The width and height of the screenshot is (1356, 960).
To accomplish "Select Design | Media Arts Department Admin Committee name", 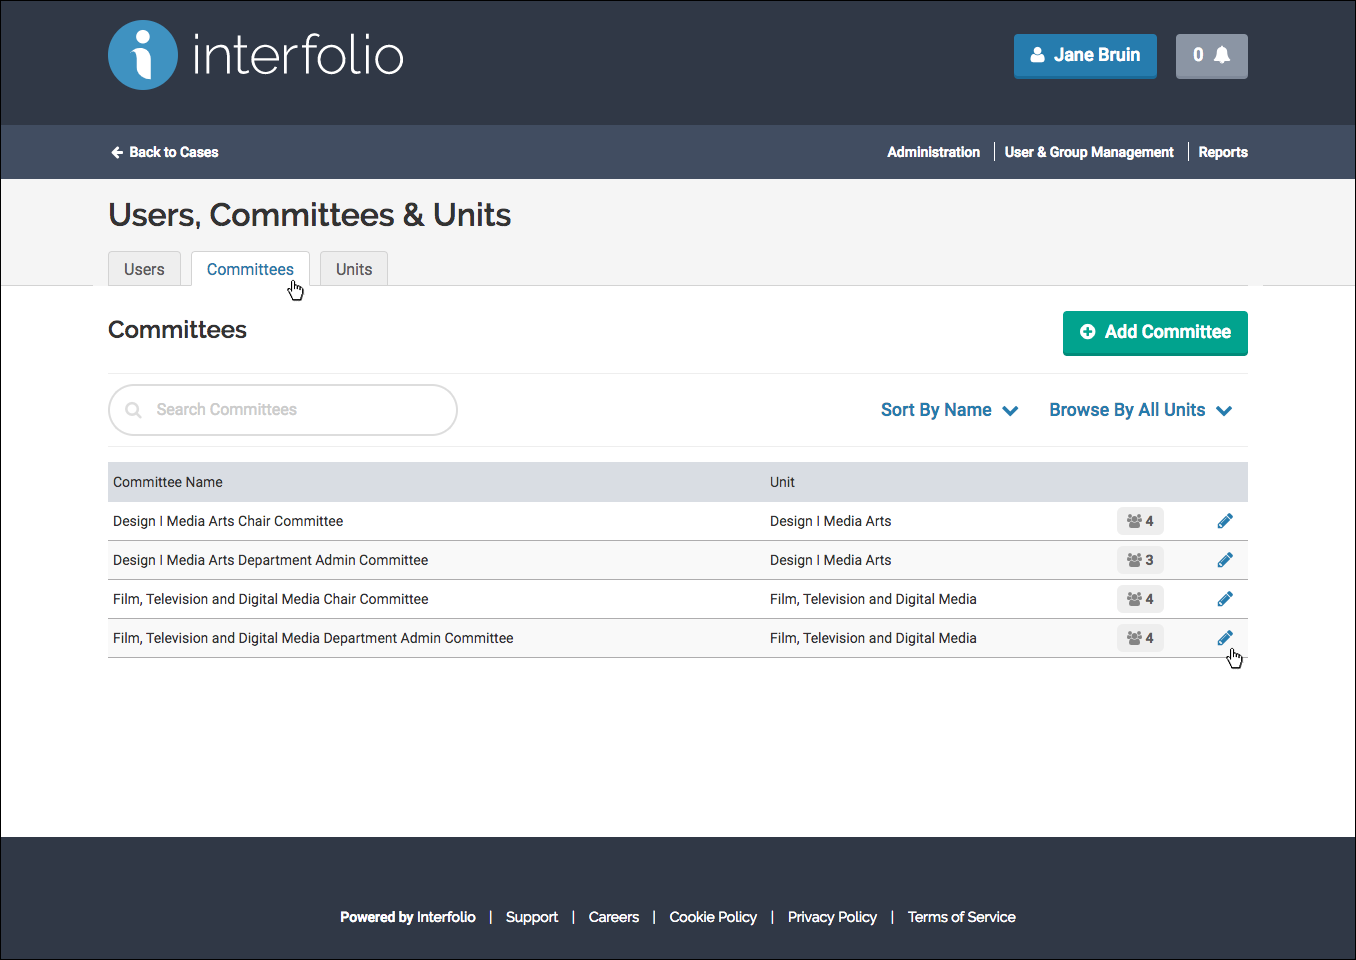I will tap(270, 560).
